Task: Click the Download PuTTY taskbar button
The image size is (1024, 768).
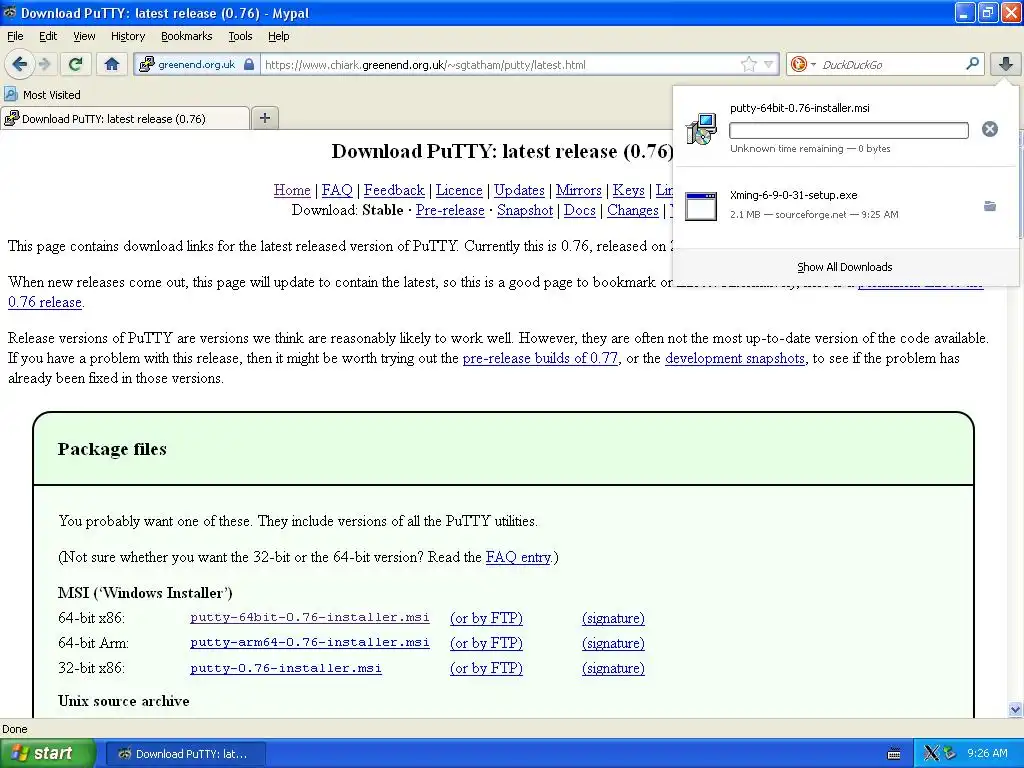Action: click(185, 754)
